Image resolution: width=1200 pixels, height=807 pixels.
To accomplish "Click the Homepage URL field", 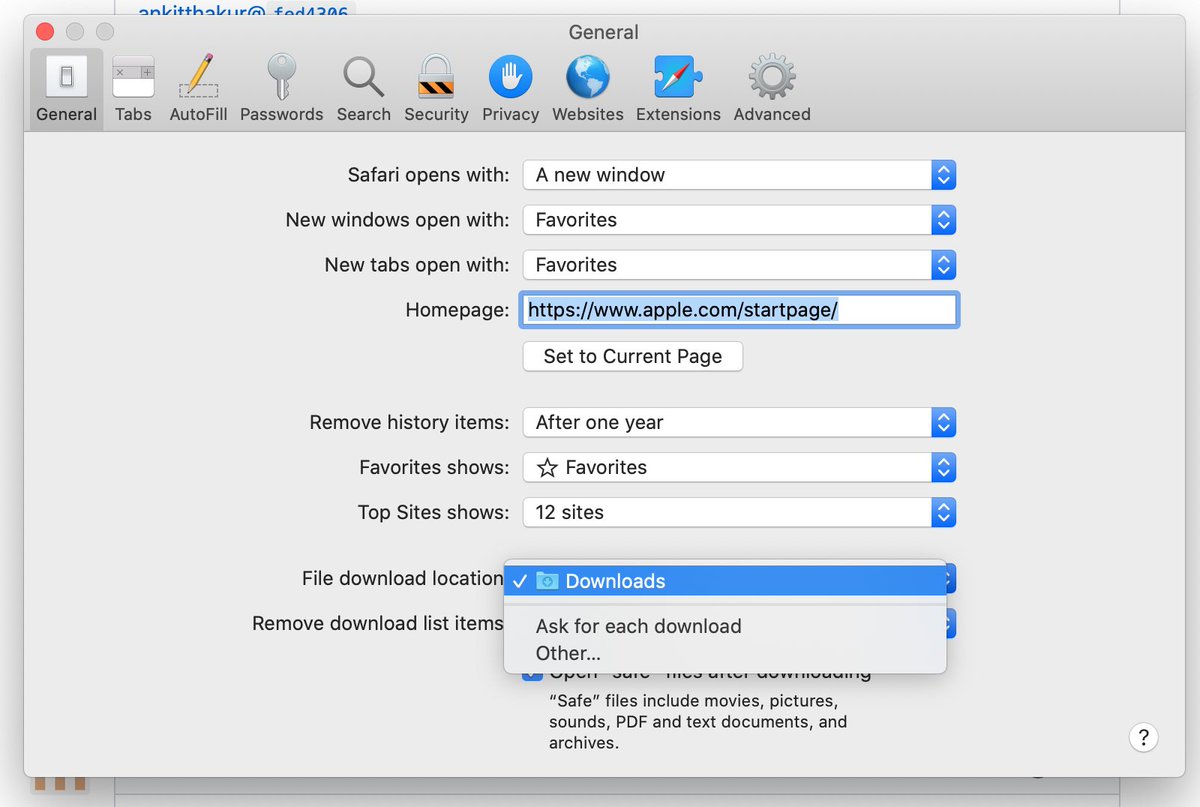I will (740, 310).
